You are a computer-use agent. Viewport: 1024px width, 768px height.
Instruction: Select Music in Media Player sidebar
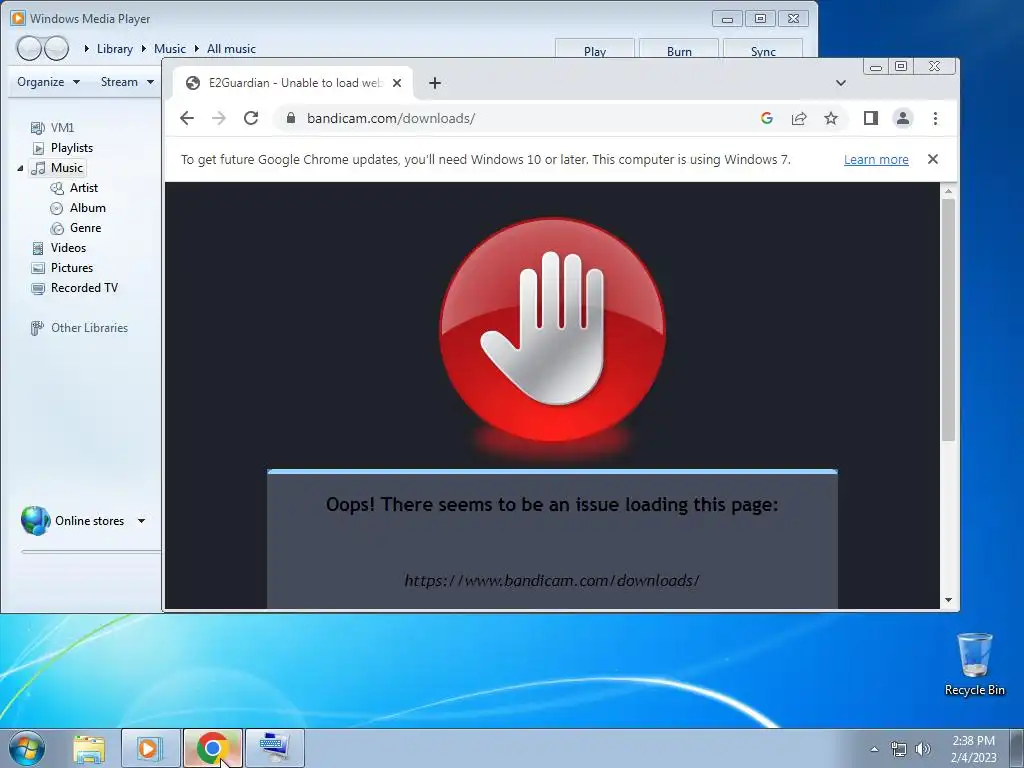pyautogui.click(x=58, y=168)
